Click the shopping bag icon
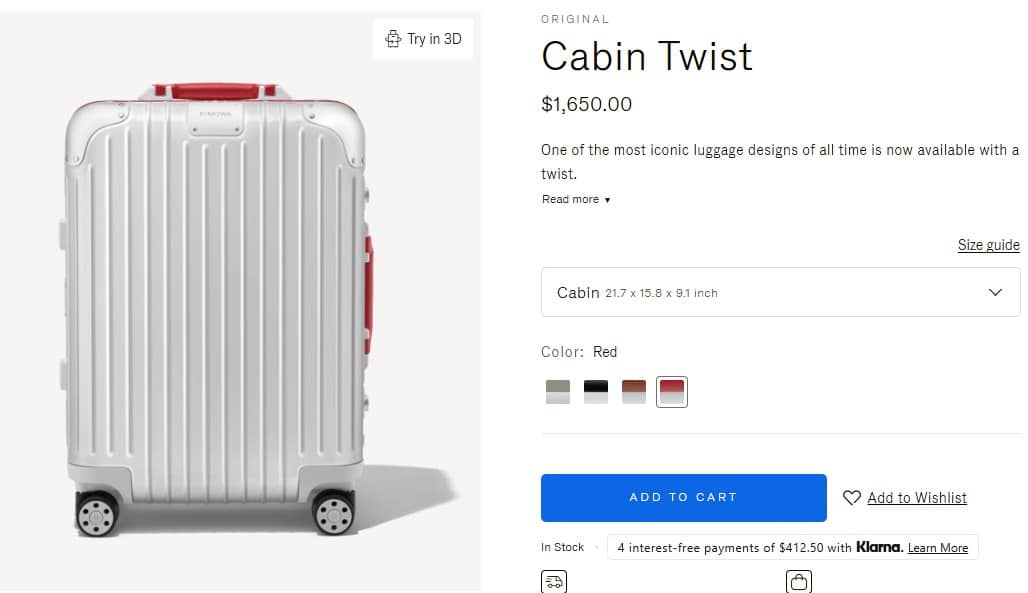1028x593 pixels. click(798, 581)
